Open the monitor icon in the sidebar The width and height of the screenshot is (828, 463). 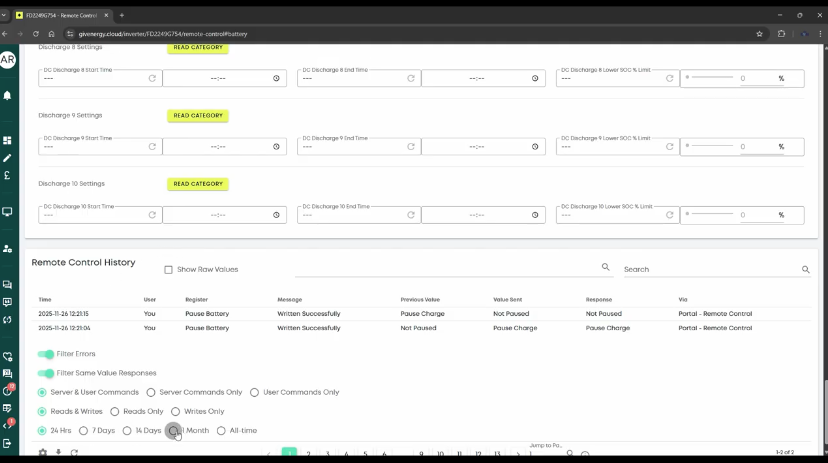7,212
